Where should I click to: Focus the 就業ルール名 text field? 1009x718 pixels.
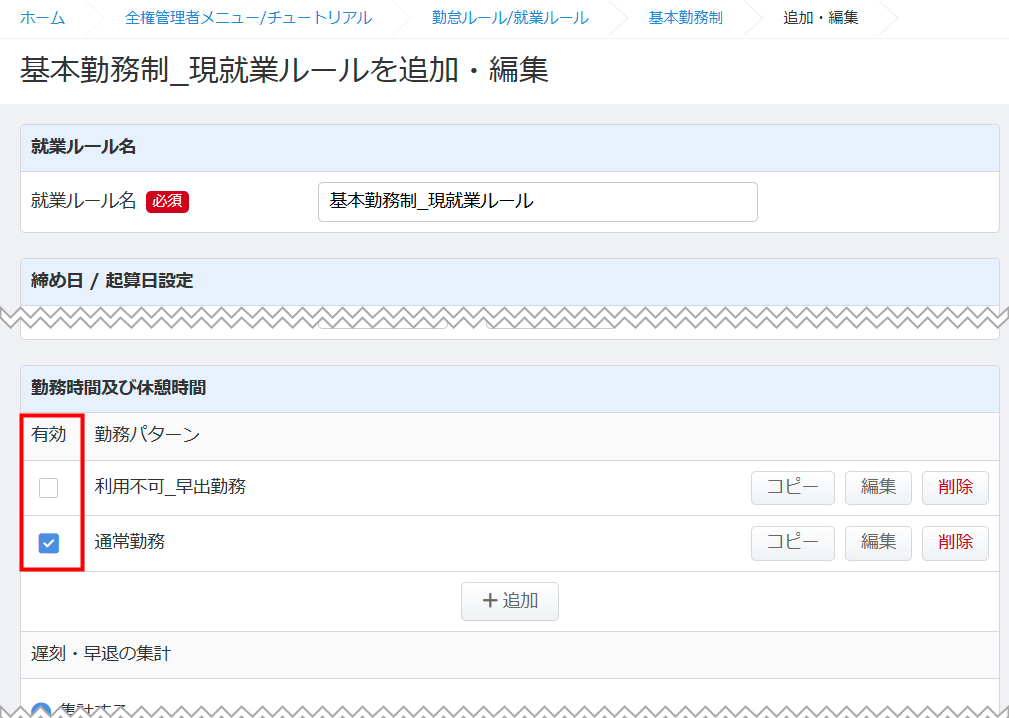pyautogui.click(x=537, y=201)
